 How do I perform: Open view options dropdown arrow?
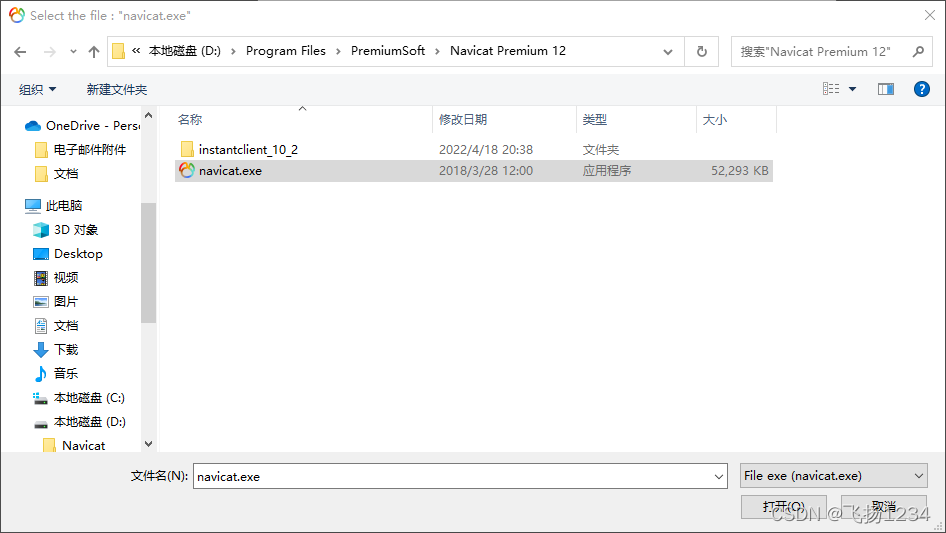852,89
